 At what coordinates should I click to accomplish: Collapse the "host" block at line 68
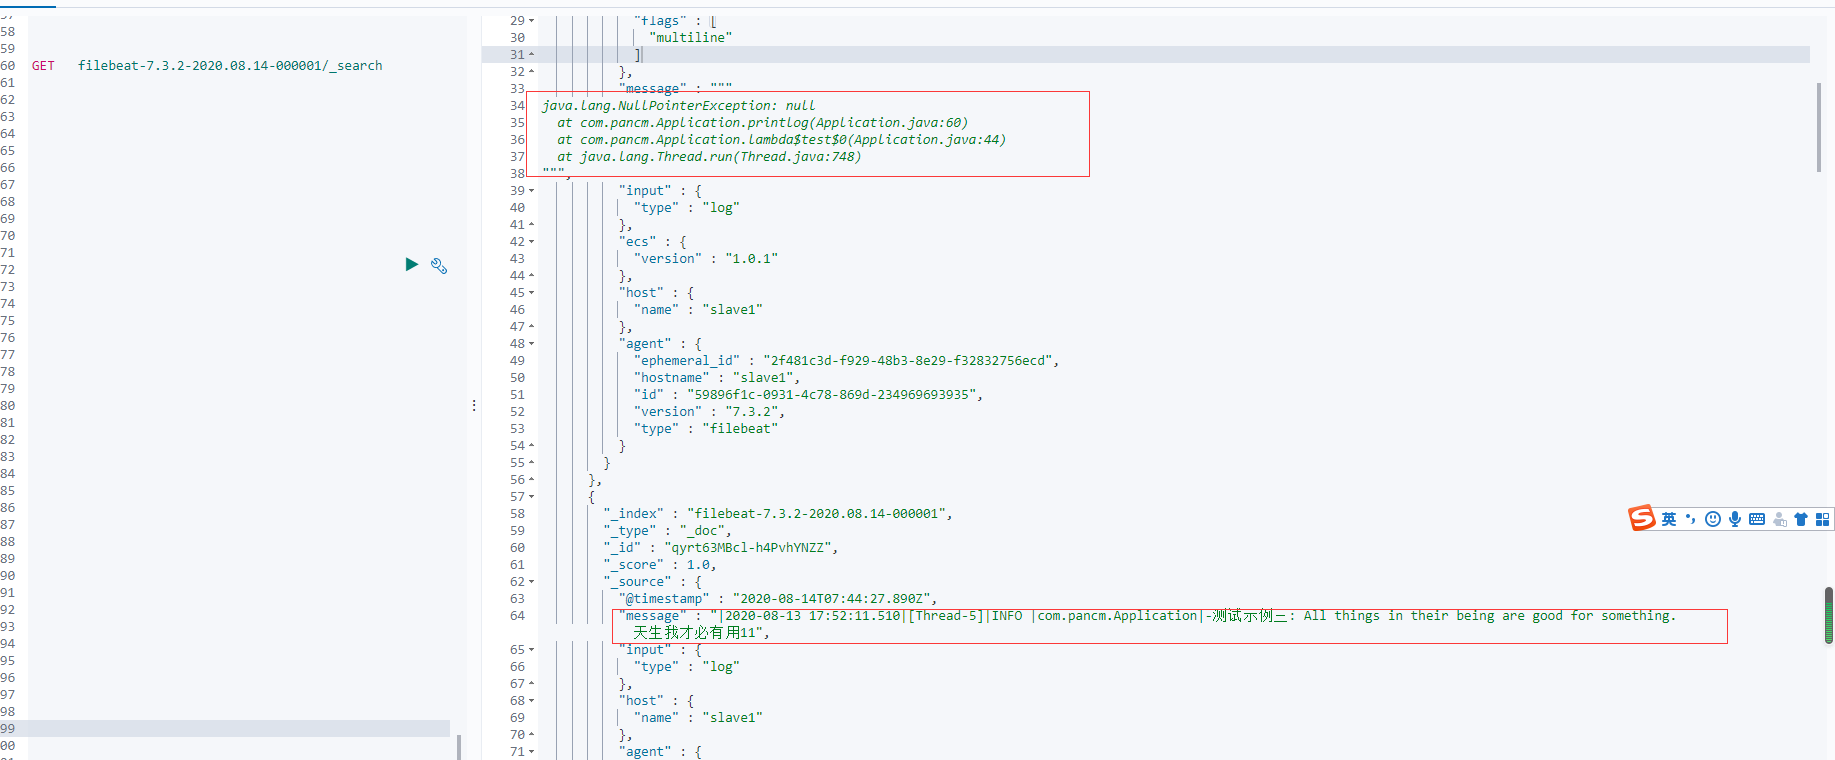point(531,700)
